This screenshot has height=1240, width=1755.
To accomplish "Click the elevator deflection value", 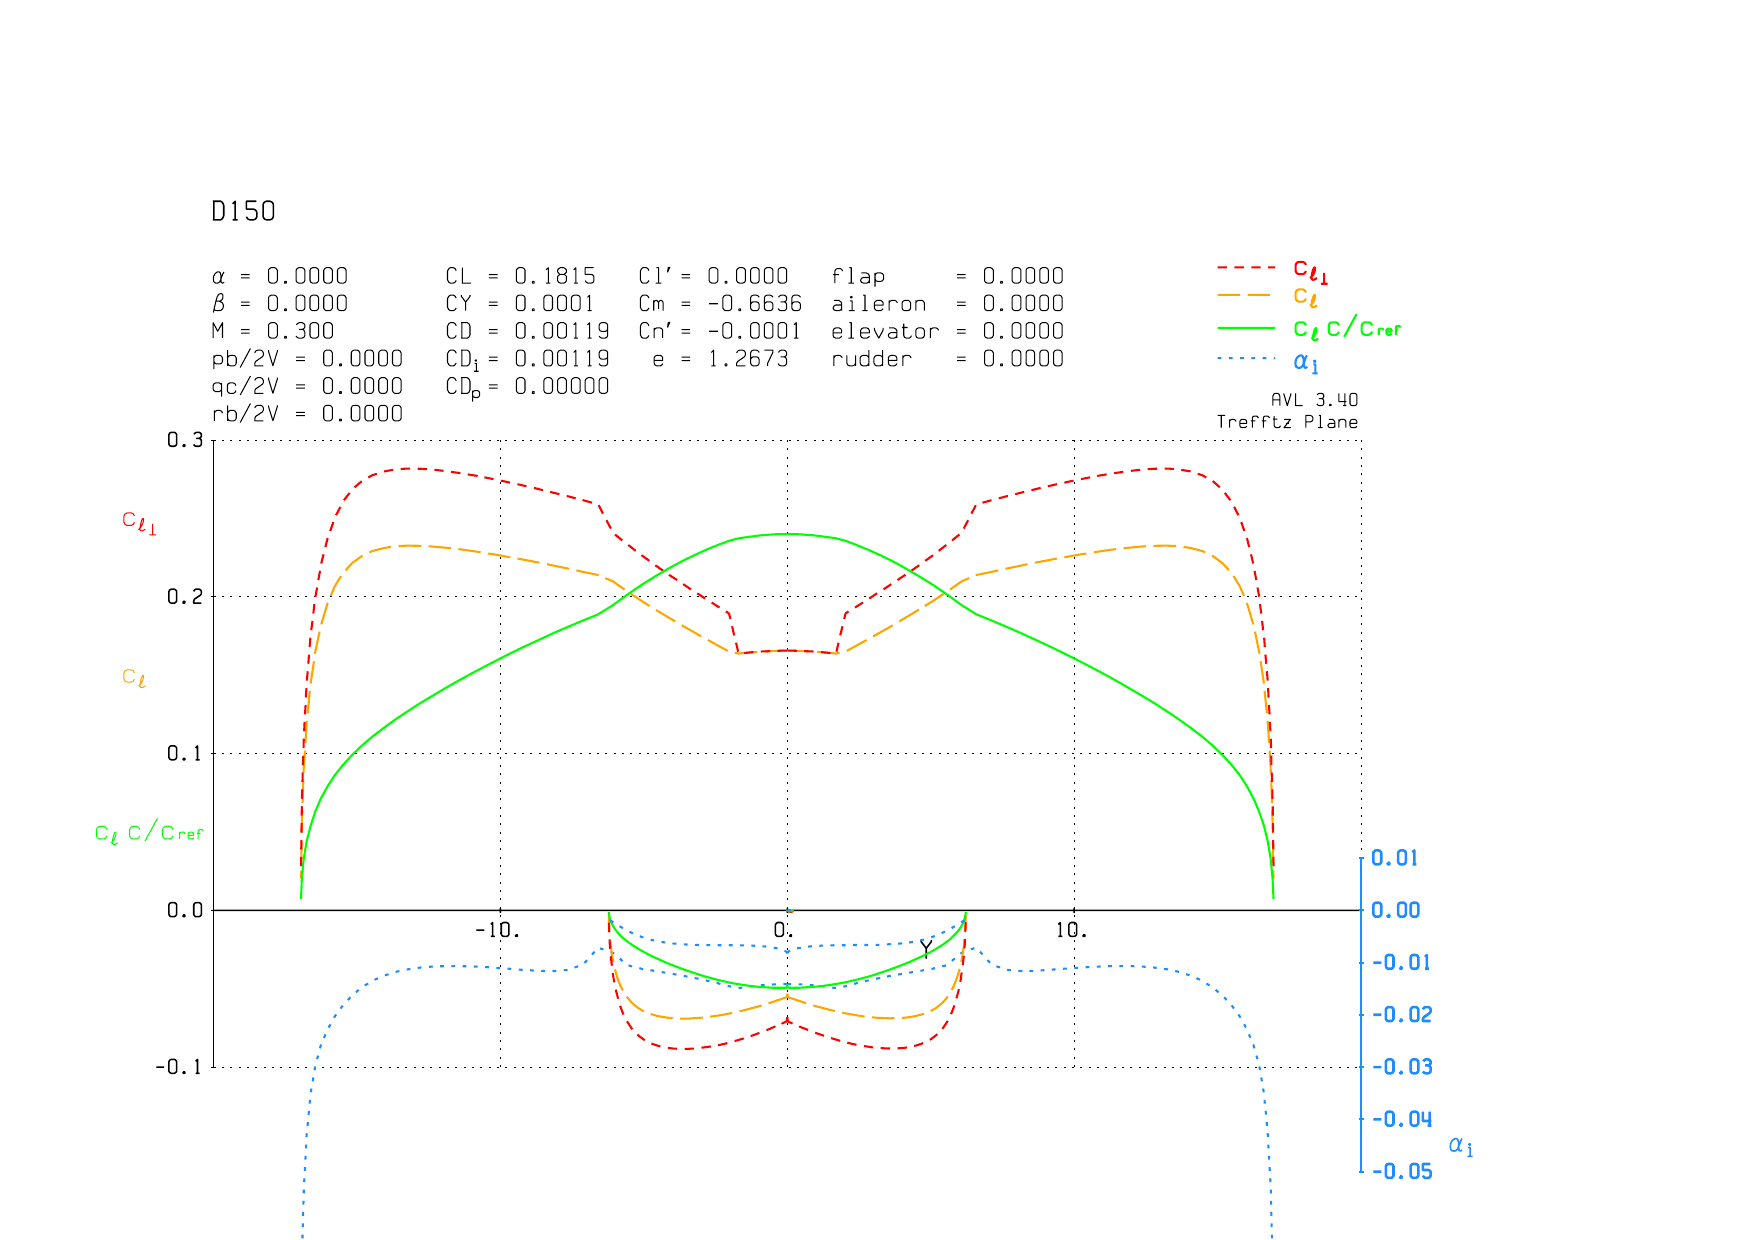I will [x=1022, y=331].
